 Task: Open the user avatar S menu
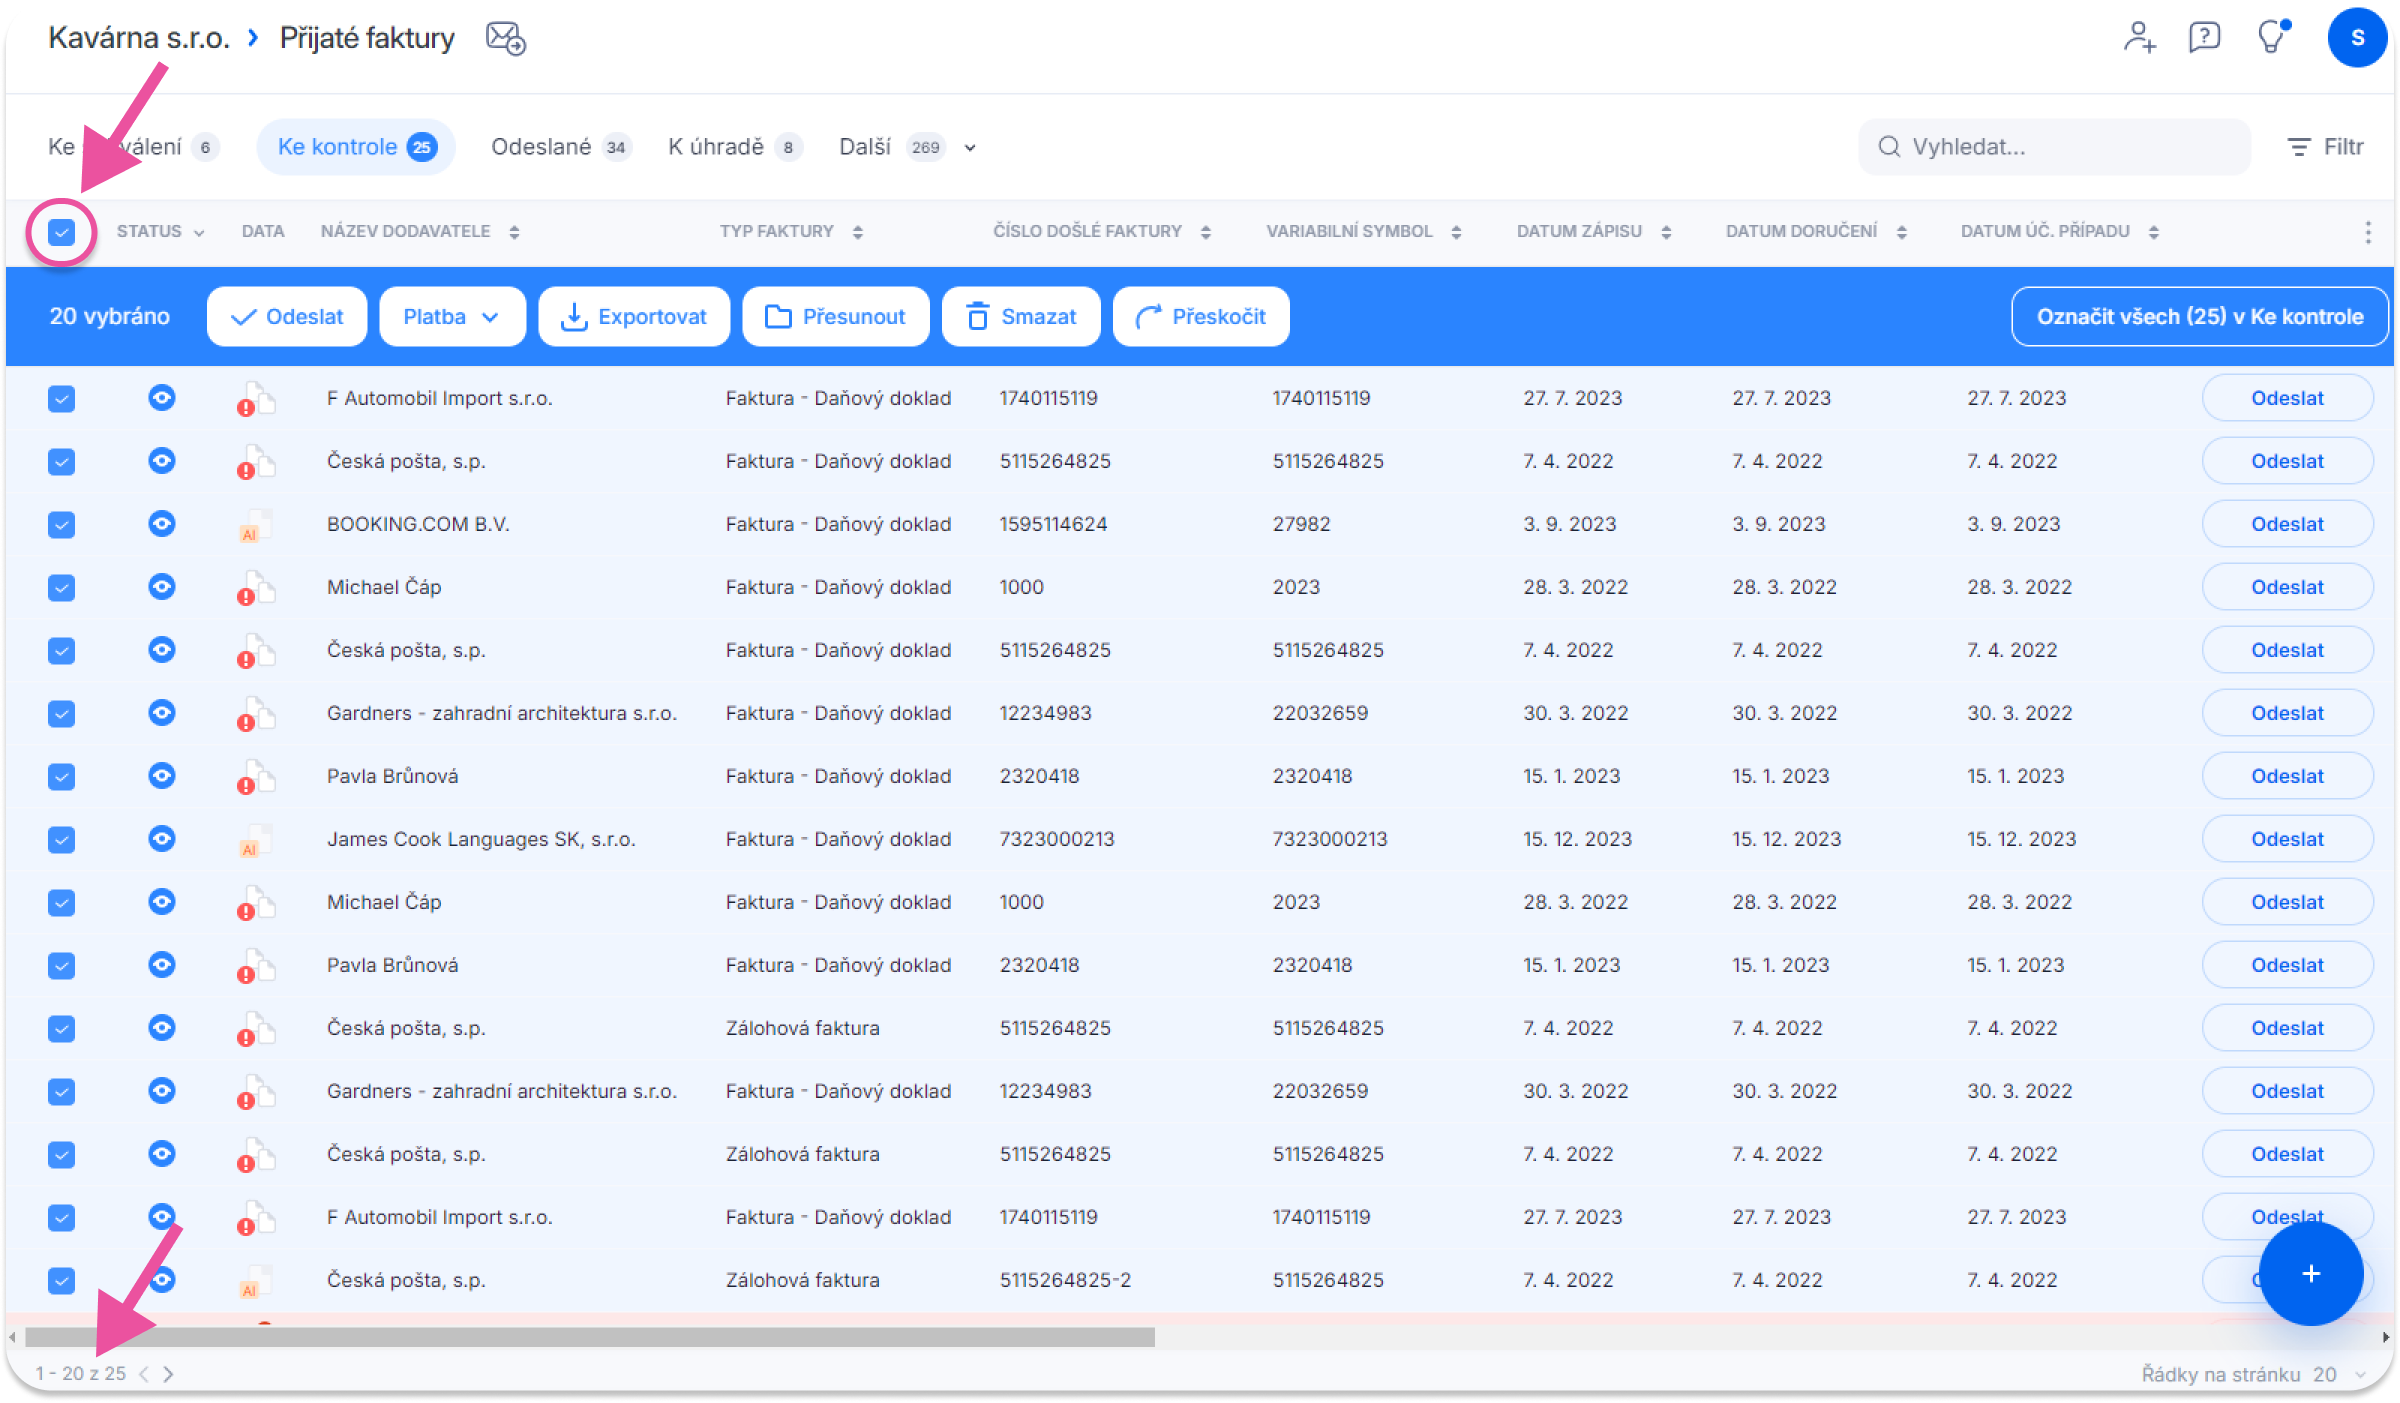2357,38
